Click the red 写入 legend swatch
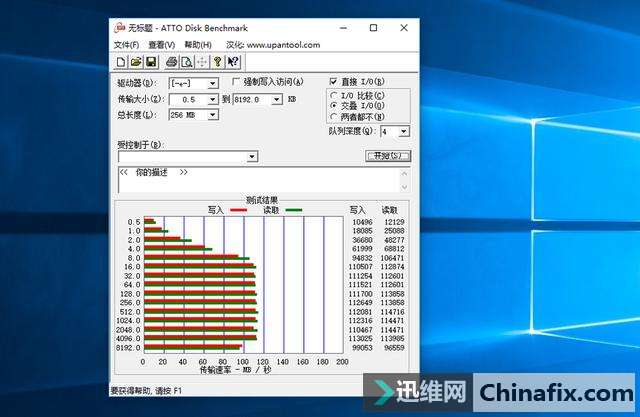 pyautogui.click(x=239, y=210)
